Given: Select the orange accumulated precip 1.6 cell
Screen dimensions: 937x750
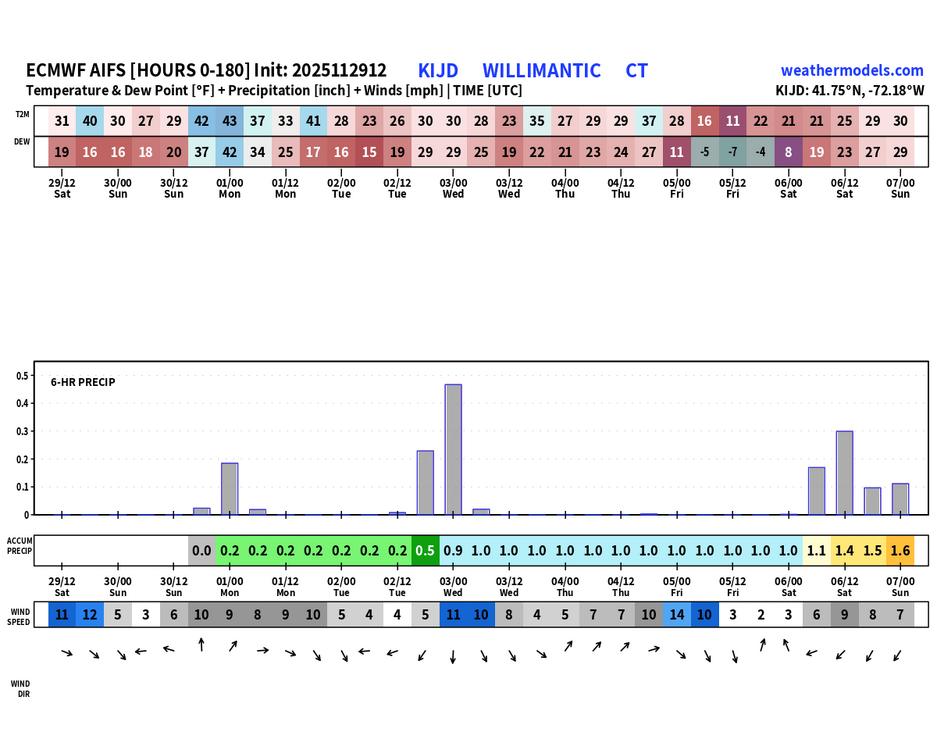Looking at the screenshot, I should pyautogui.click(x=900, y=550).
